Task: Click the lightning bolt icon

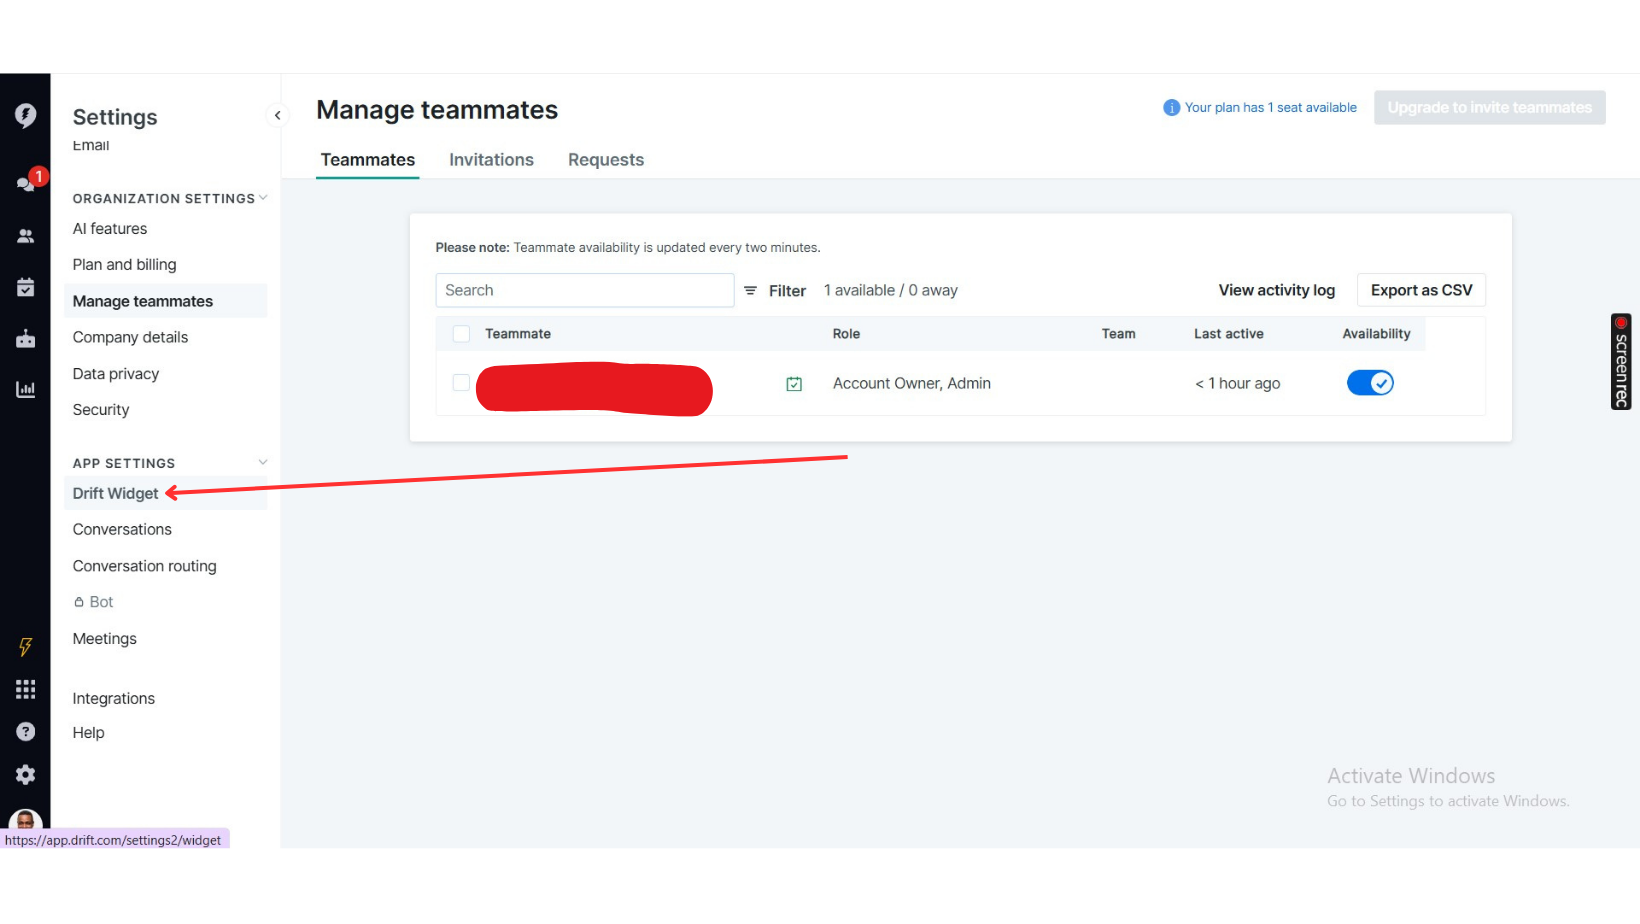Action: point(26,646)
